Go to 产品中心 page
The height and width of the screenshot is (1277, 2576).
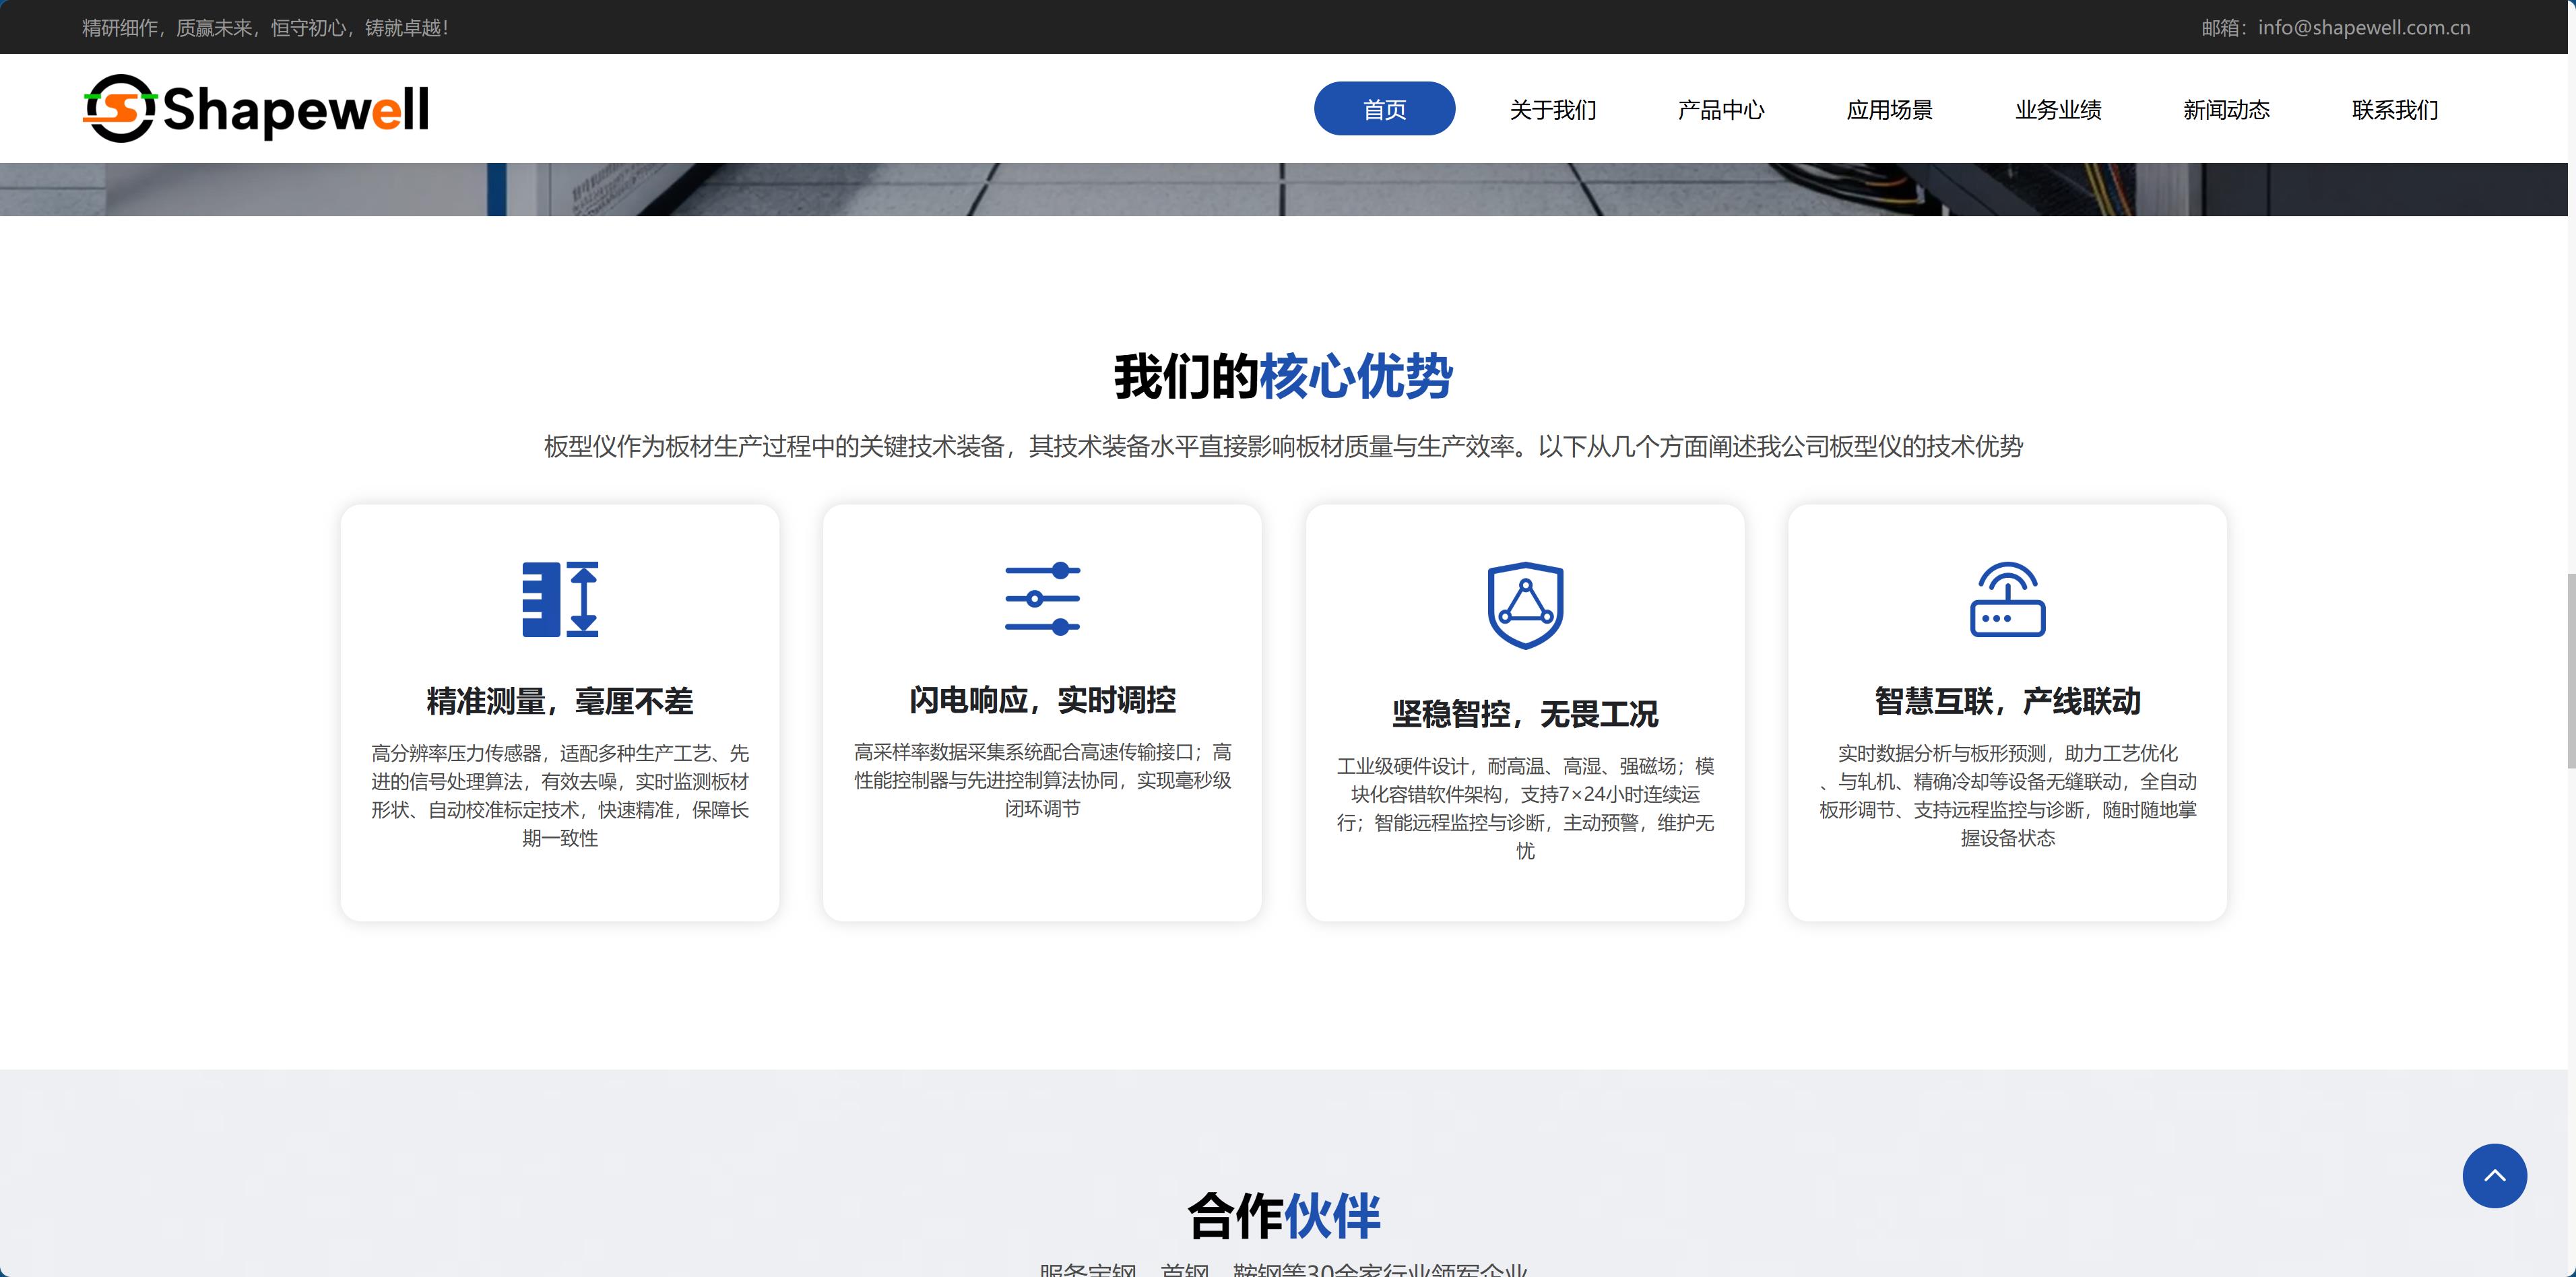1721,109
